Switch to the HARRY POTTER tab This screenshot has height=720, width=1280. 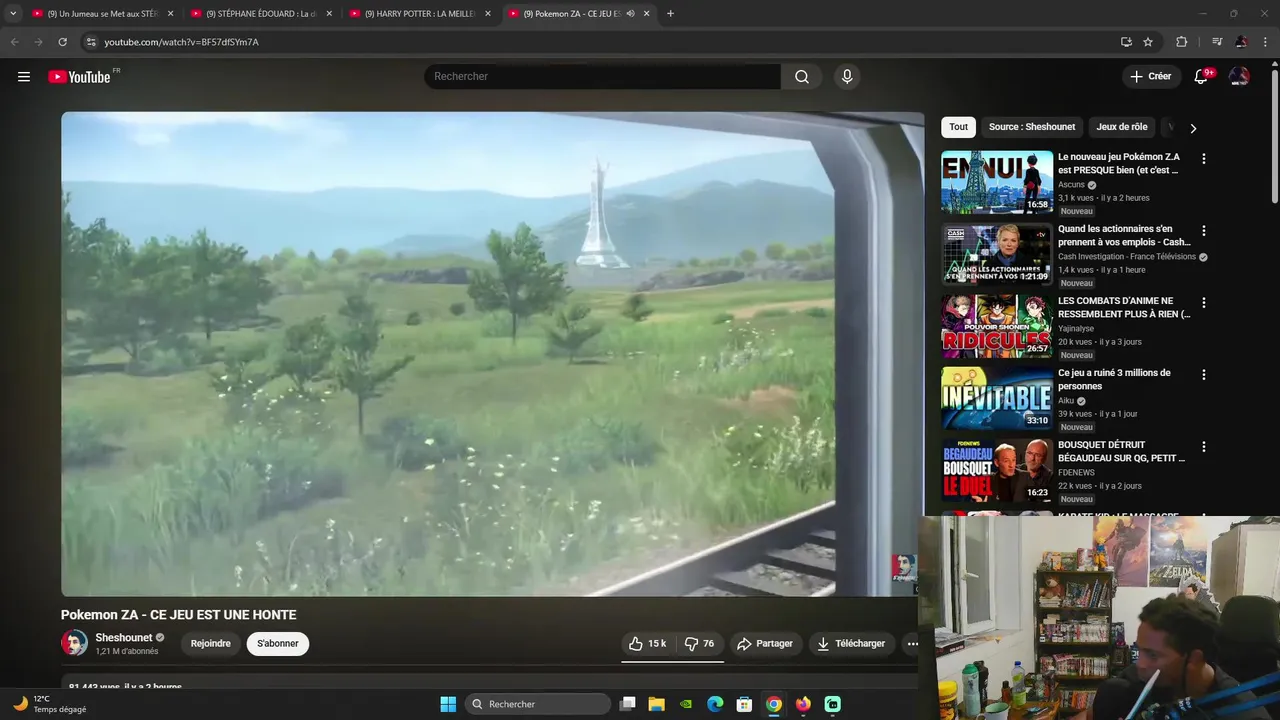point(418,14)
